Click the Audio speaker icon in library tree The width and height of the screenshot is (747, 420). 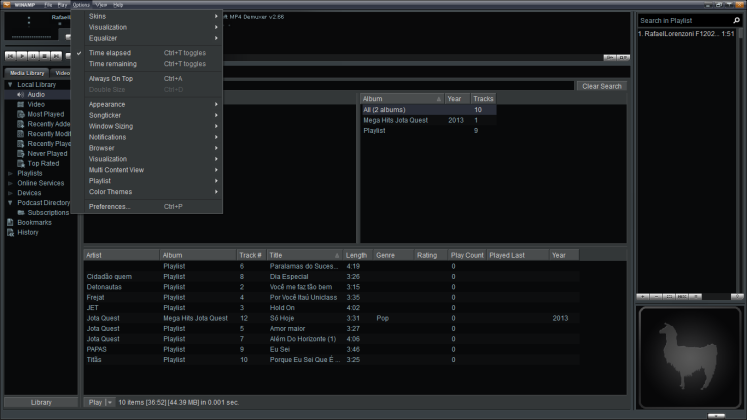[x=20, y=95]
